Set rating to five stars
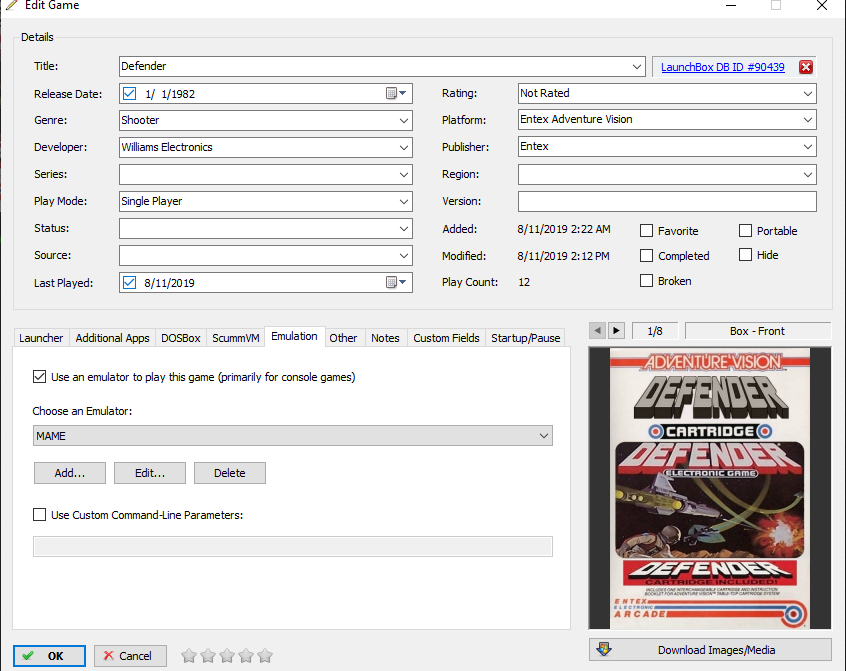Viewport: 846px width, 671px height. 265,656
